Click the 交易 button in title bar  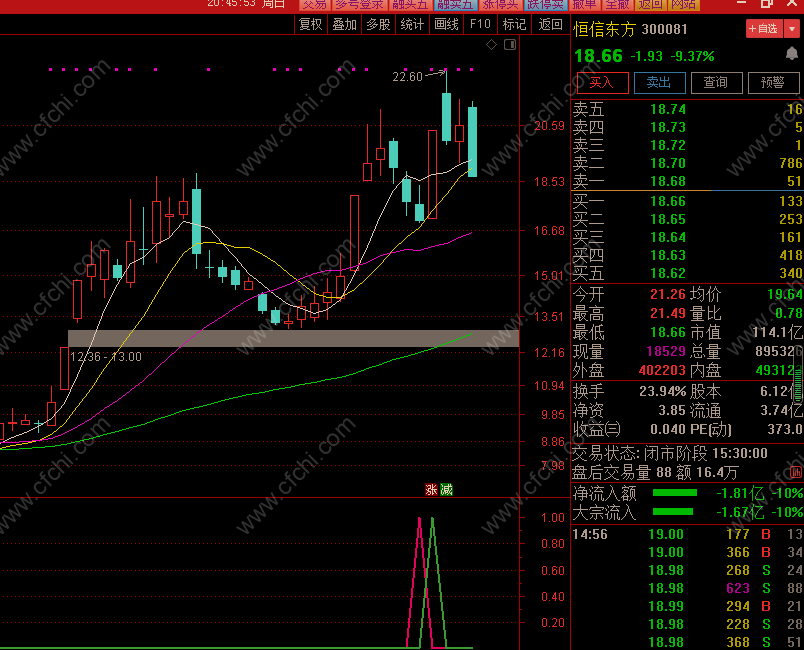click(314, 5)
